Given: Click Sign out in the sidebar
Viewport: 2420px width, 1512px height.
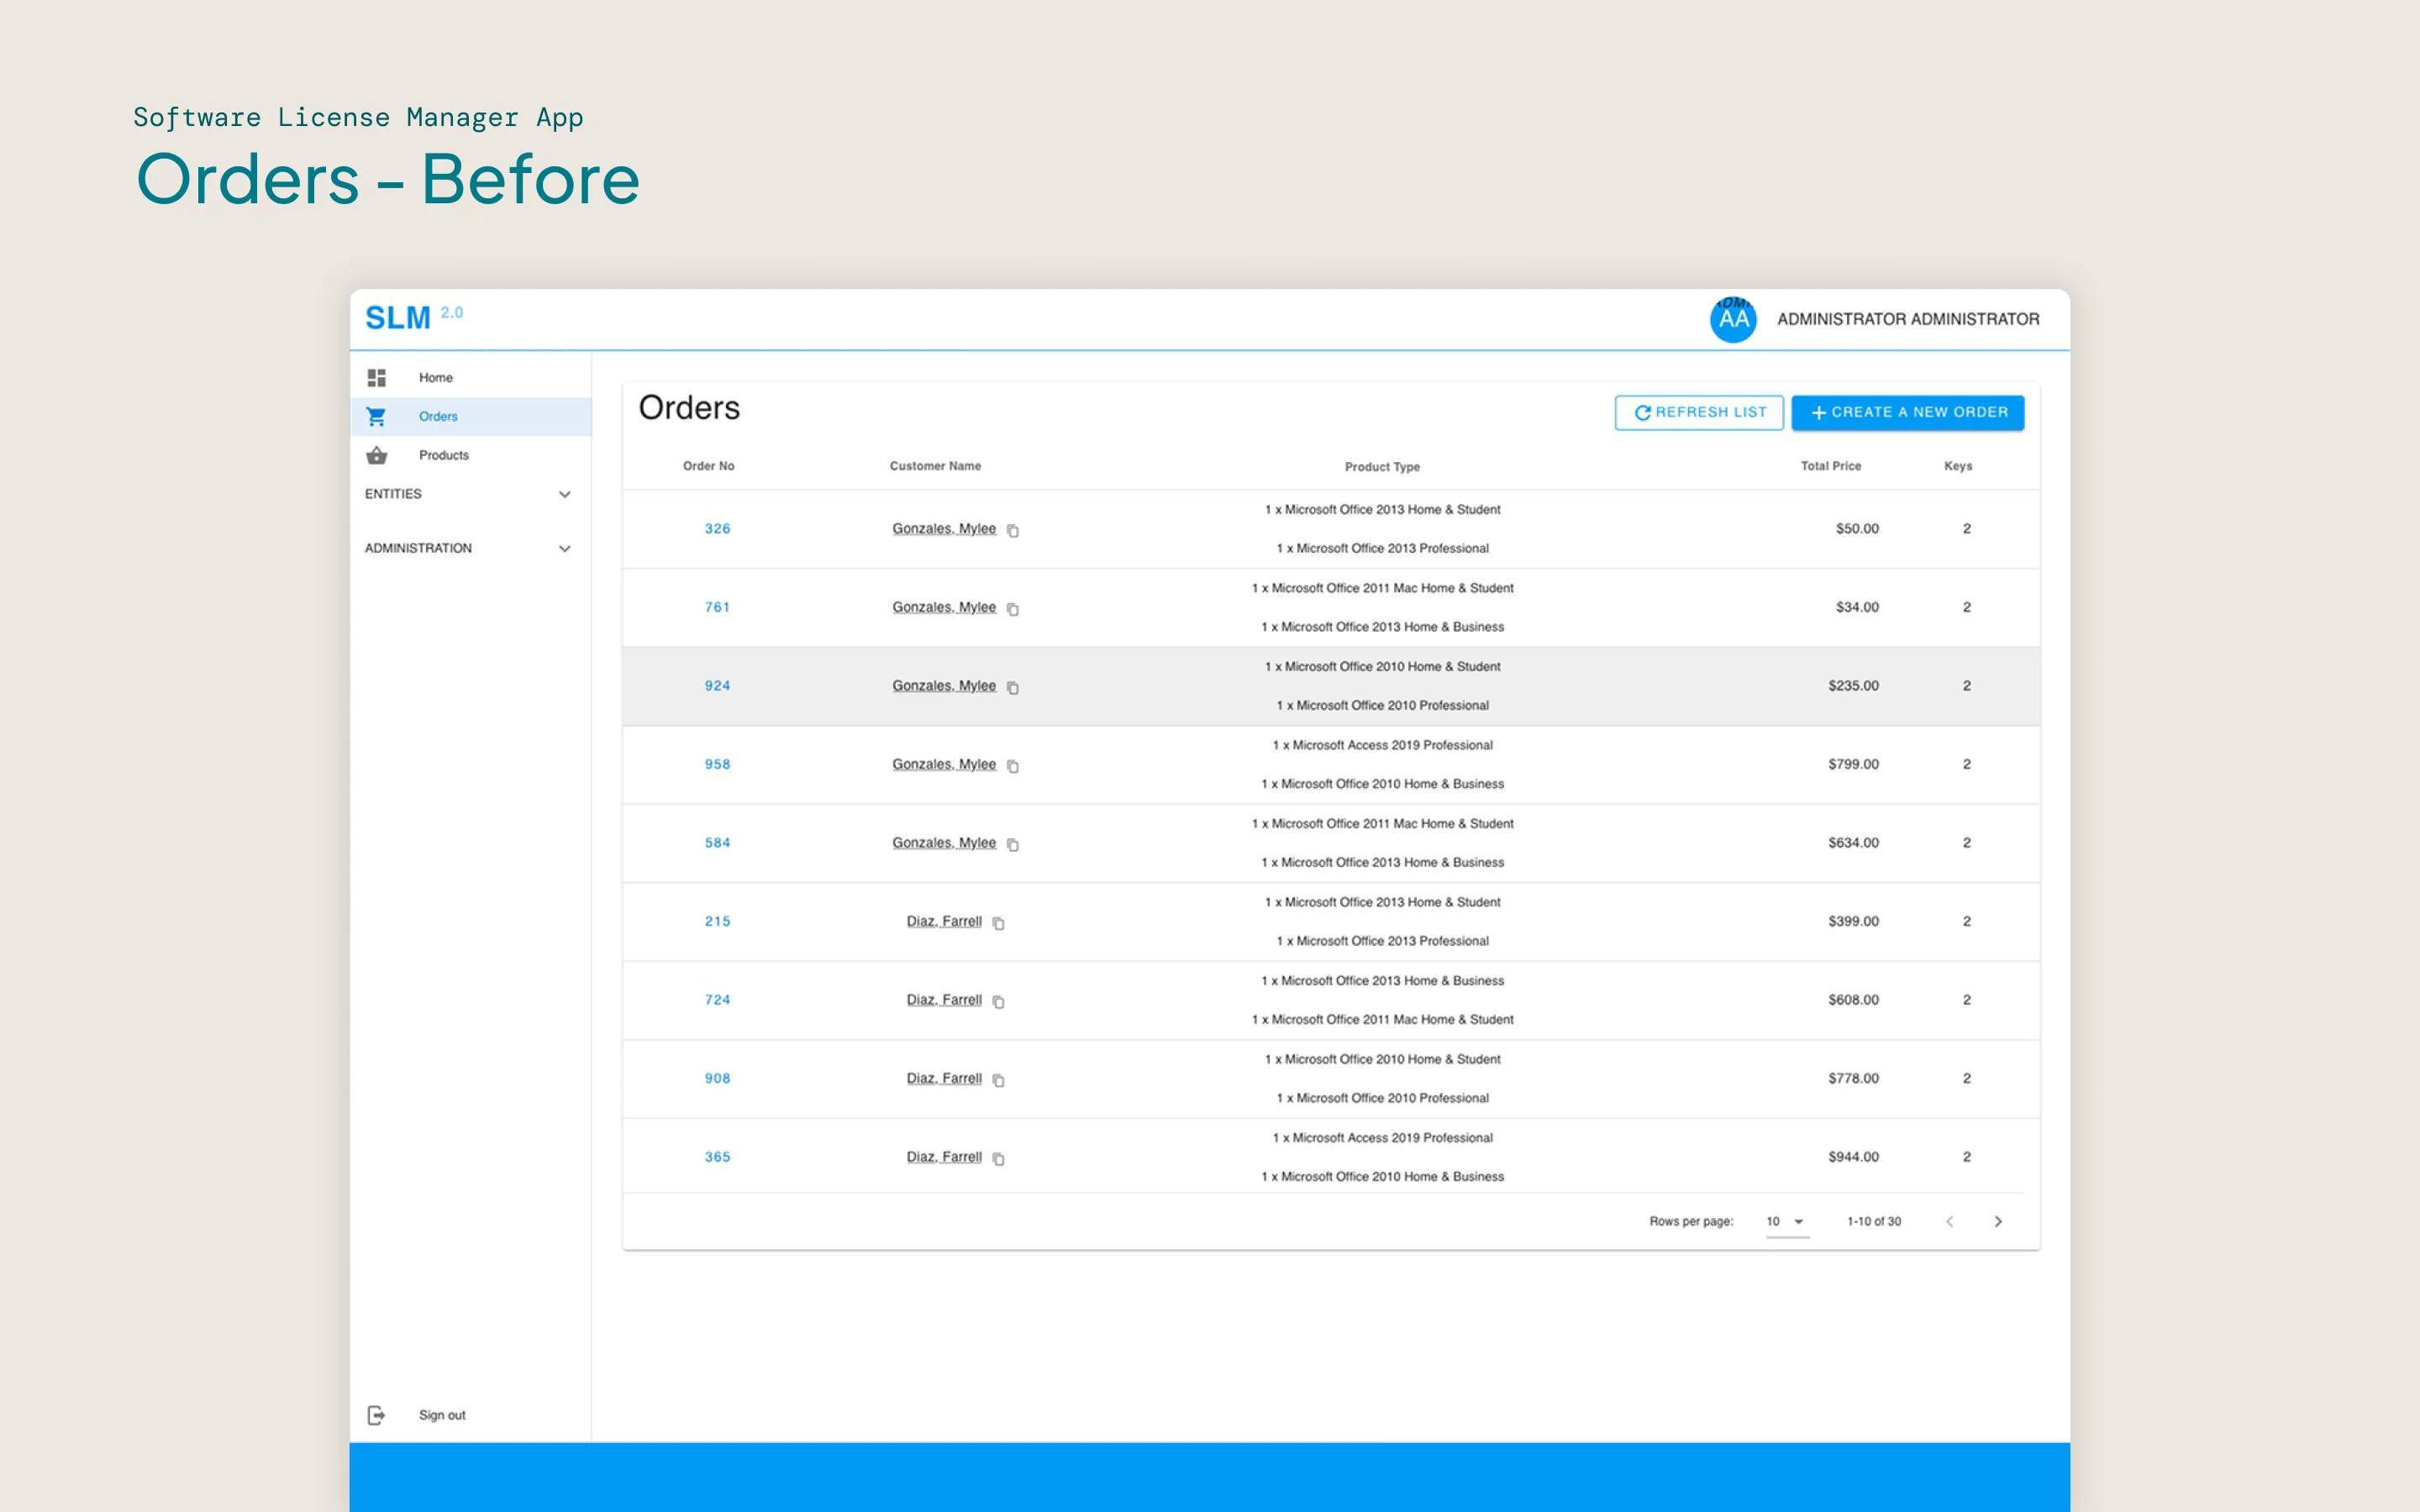Looking at the screenshot, I should [470, 1415].
